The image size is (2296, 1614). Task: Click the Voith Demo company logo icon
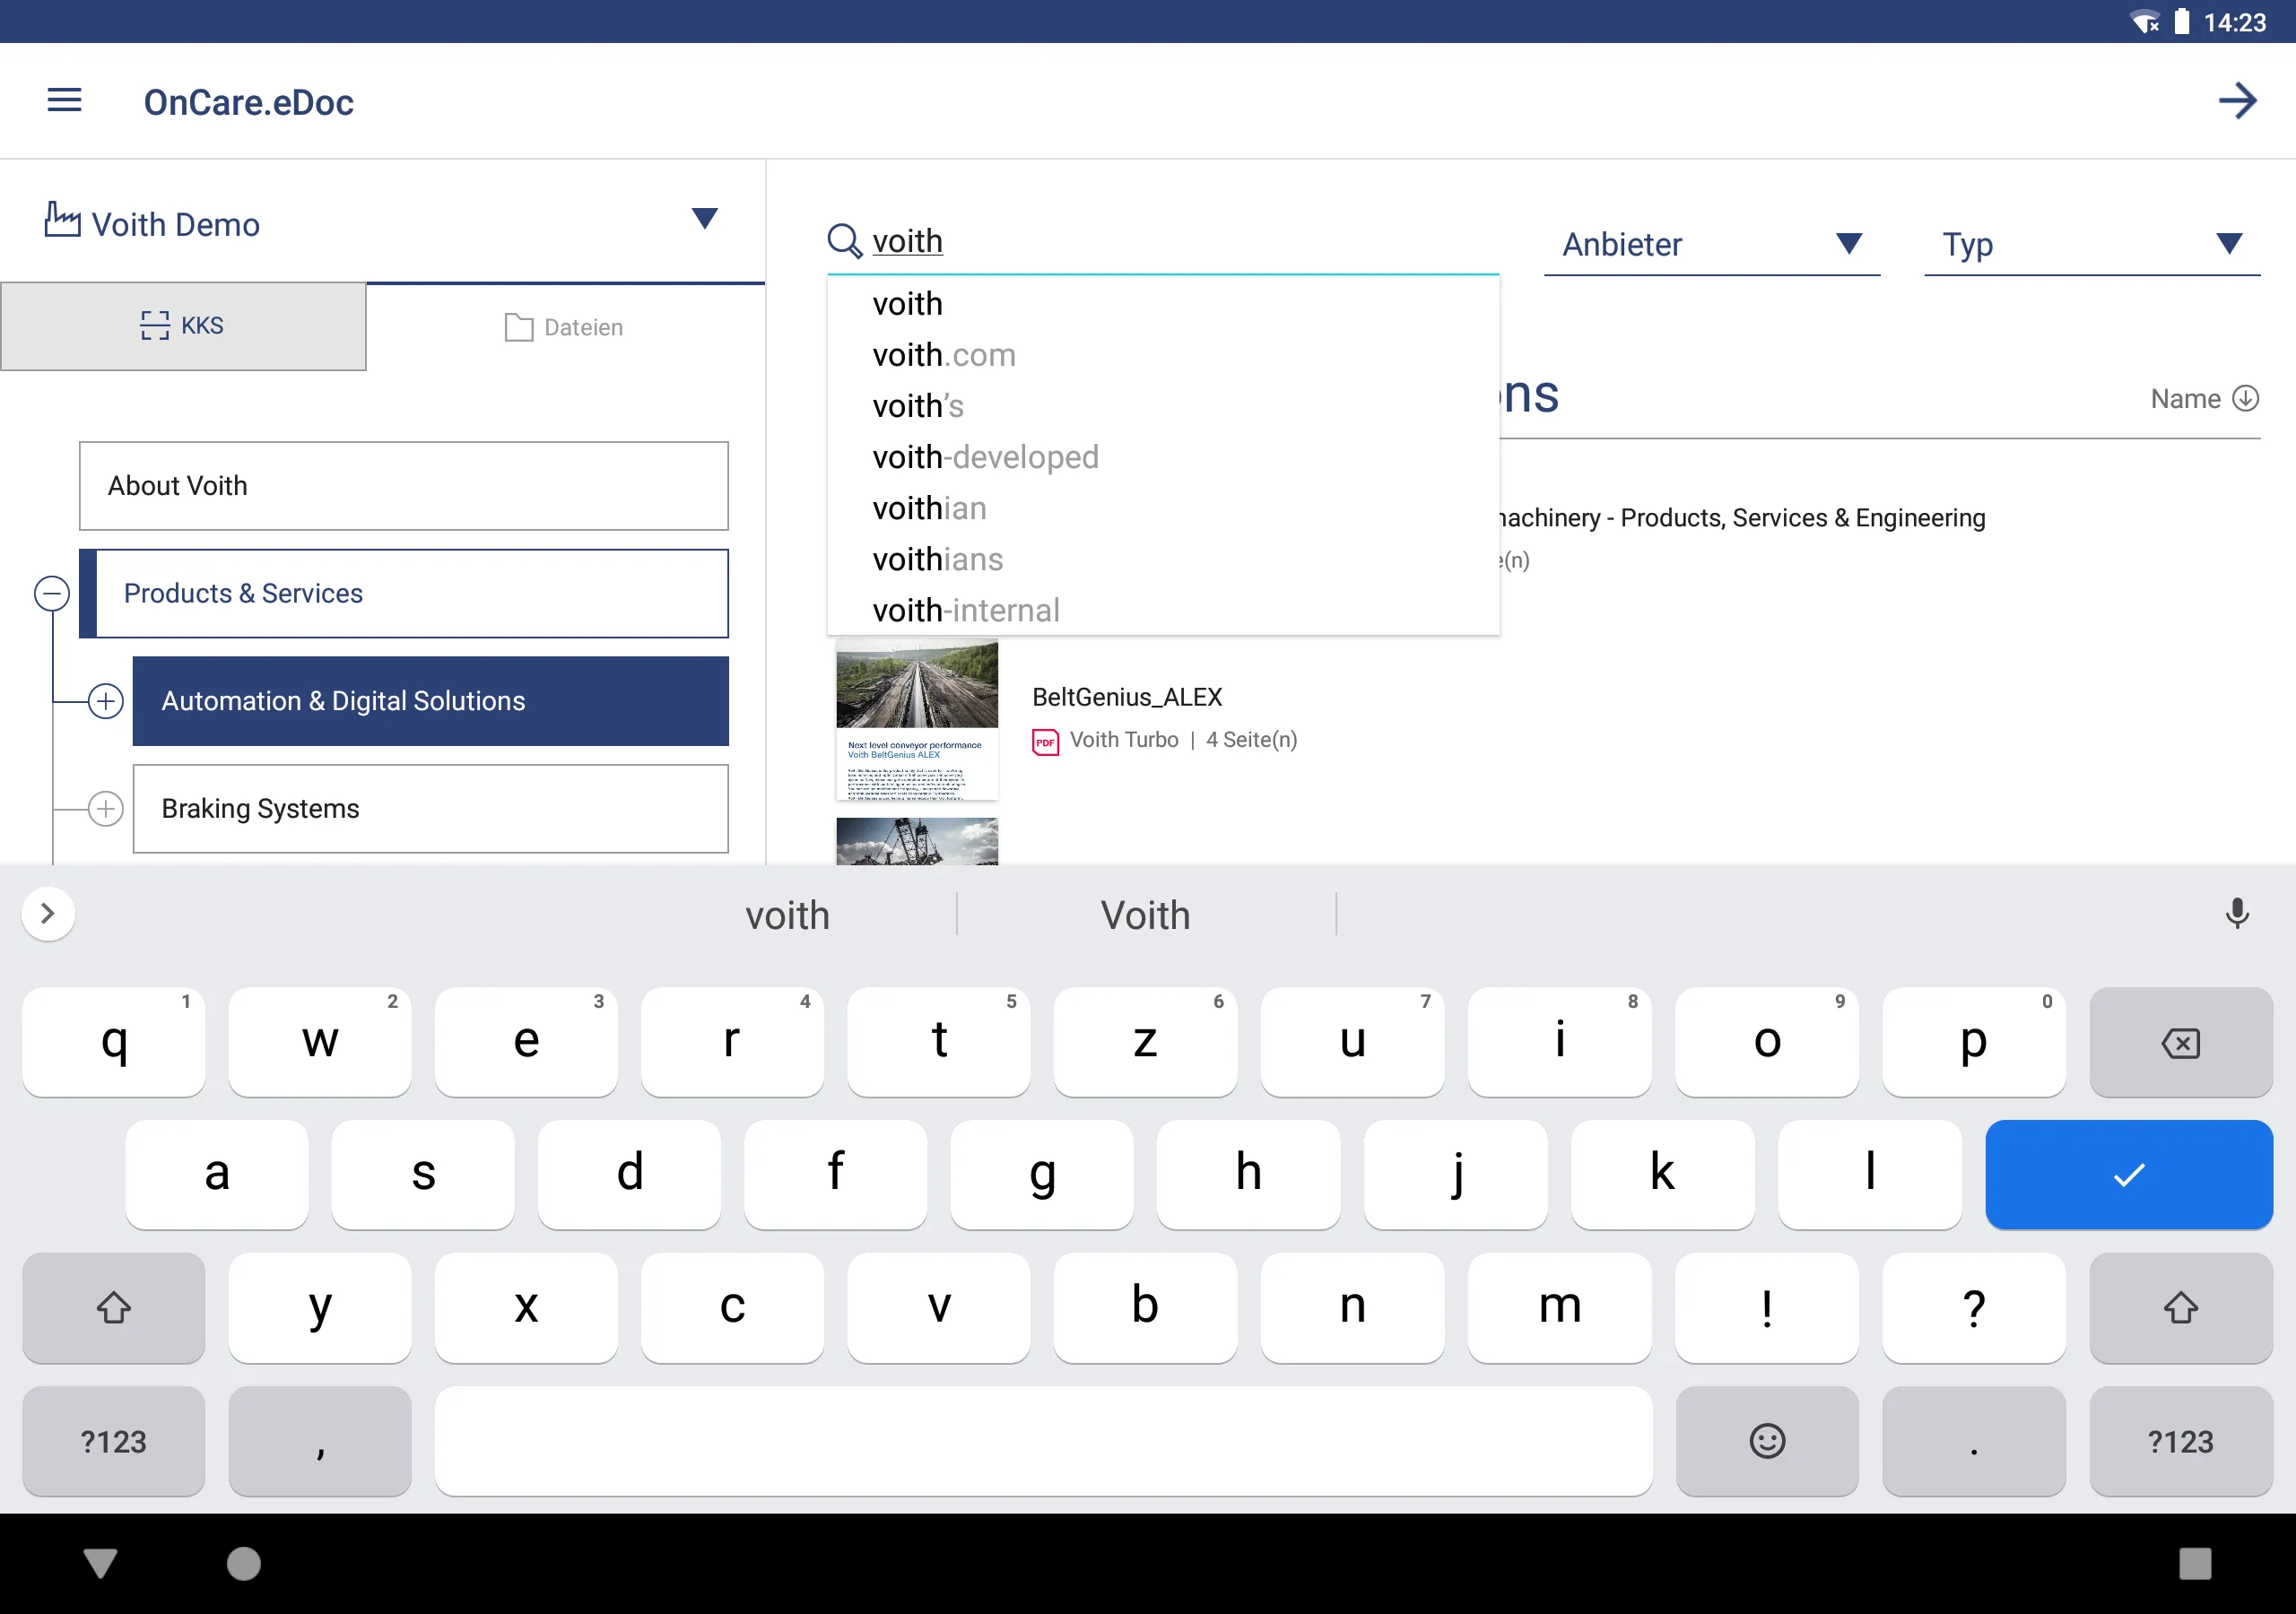pyautogui.click(x=65, y=221)
